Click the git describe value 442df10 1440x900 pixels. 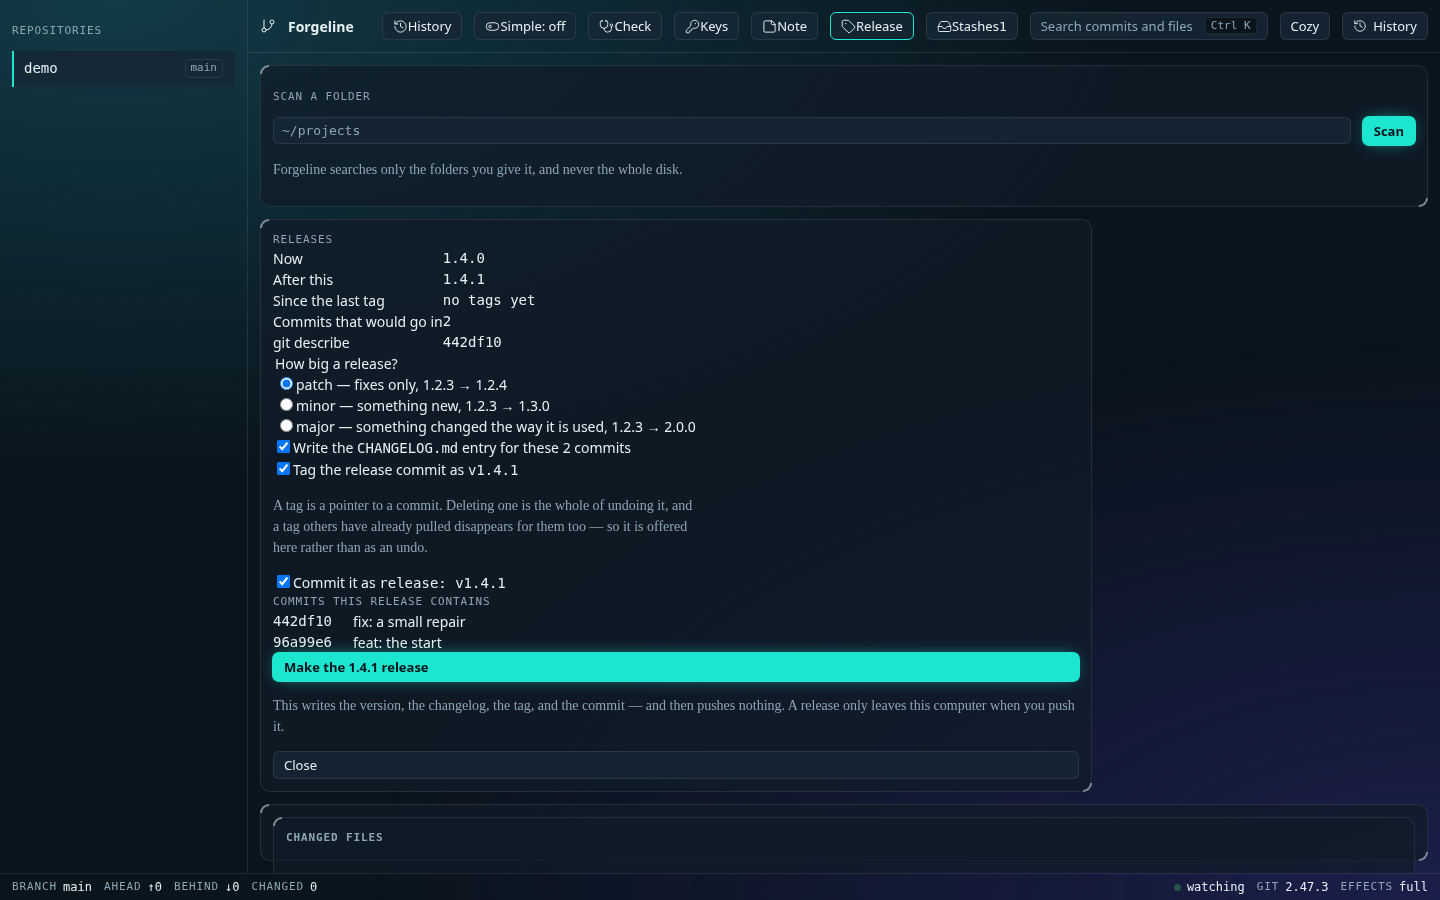pyautogui.click(x=472, y=342)
